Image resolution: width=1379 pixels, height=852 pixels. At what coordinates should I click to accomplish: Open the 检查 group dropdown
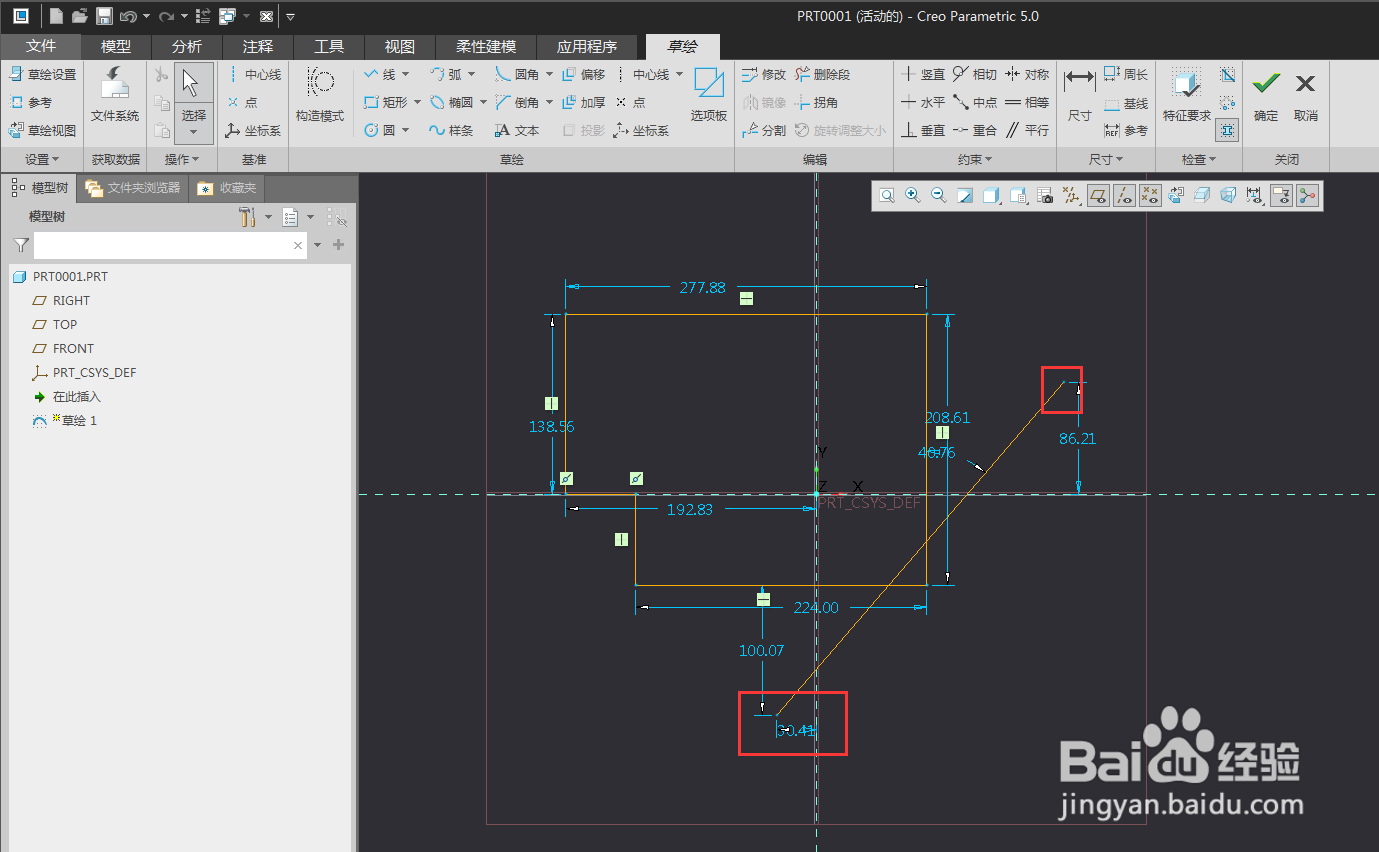tap(1199, 159)
